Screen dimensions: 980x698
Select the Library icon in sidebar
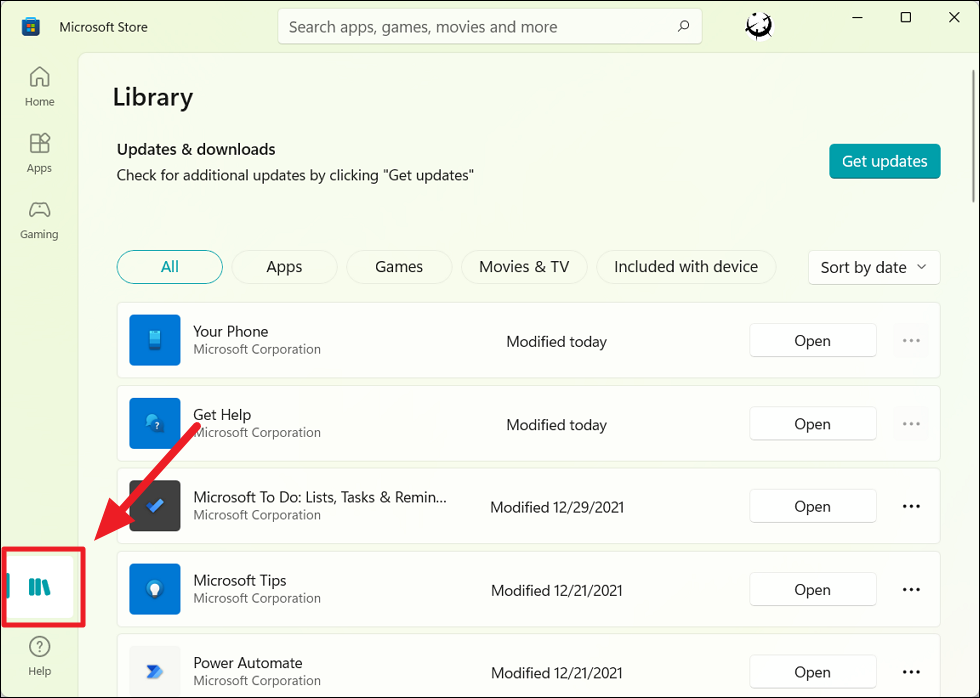39,587
